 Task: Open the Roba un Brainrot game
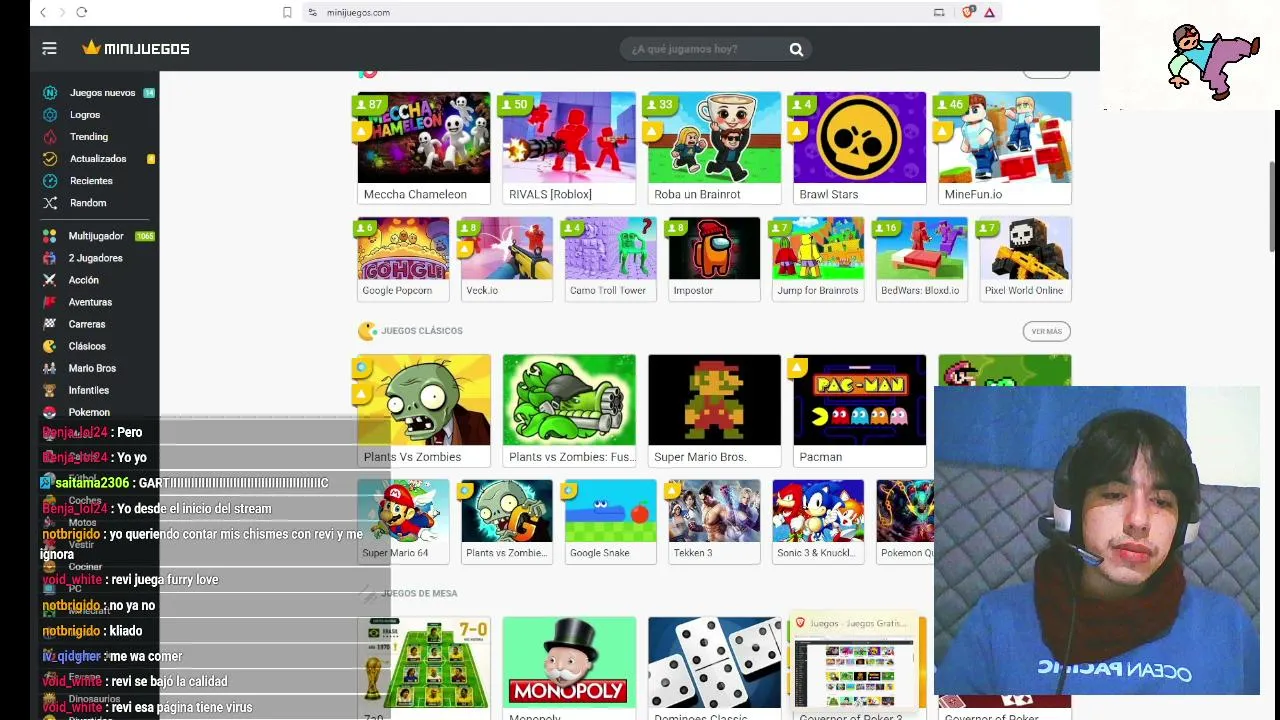pos(714,148)
